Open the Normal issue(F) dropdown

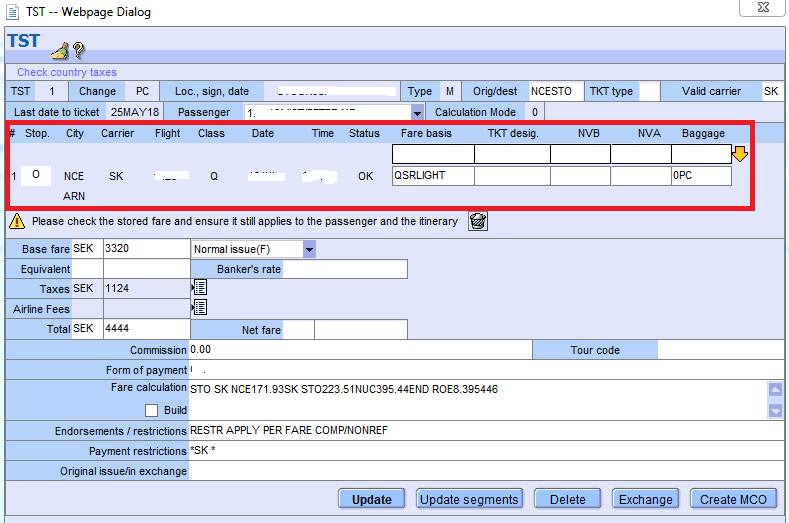pos(309,248)
